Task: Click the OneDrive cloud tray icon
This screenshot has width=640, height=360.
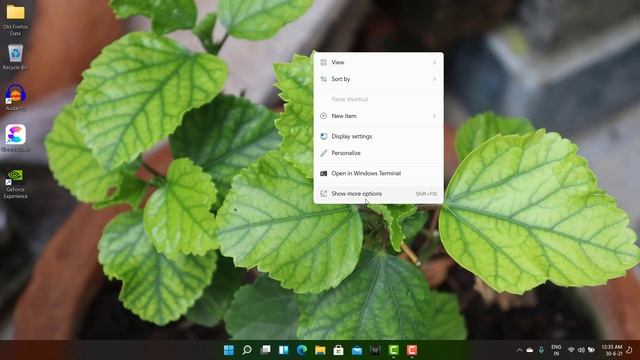Action: click(x=529, y=350)
